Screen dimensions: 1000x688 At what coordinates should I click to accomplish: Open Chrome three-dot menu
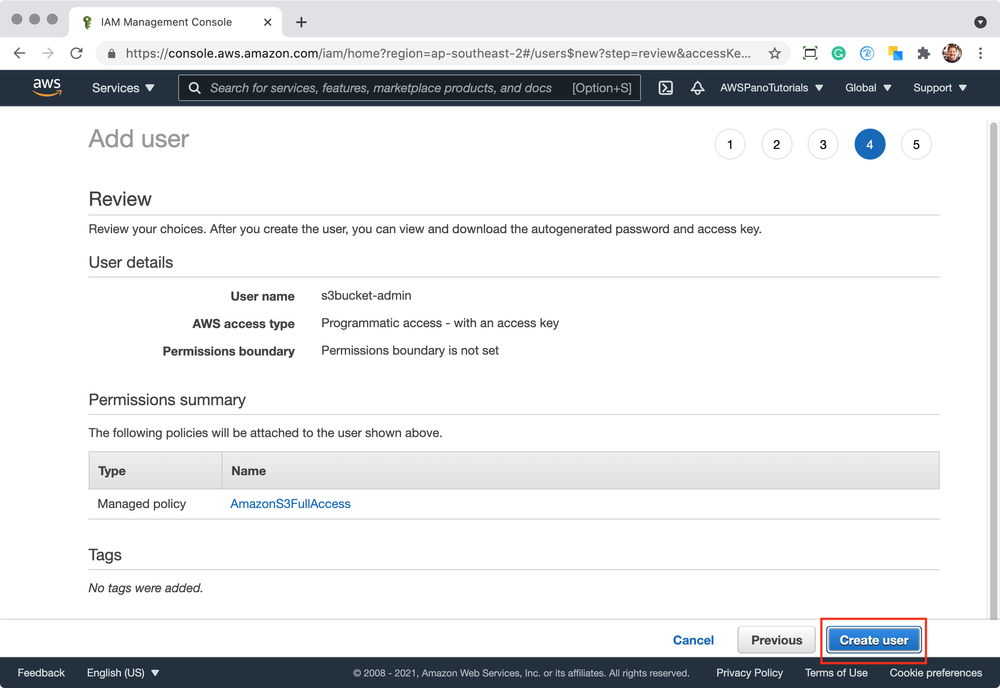980,54
